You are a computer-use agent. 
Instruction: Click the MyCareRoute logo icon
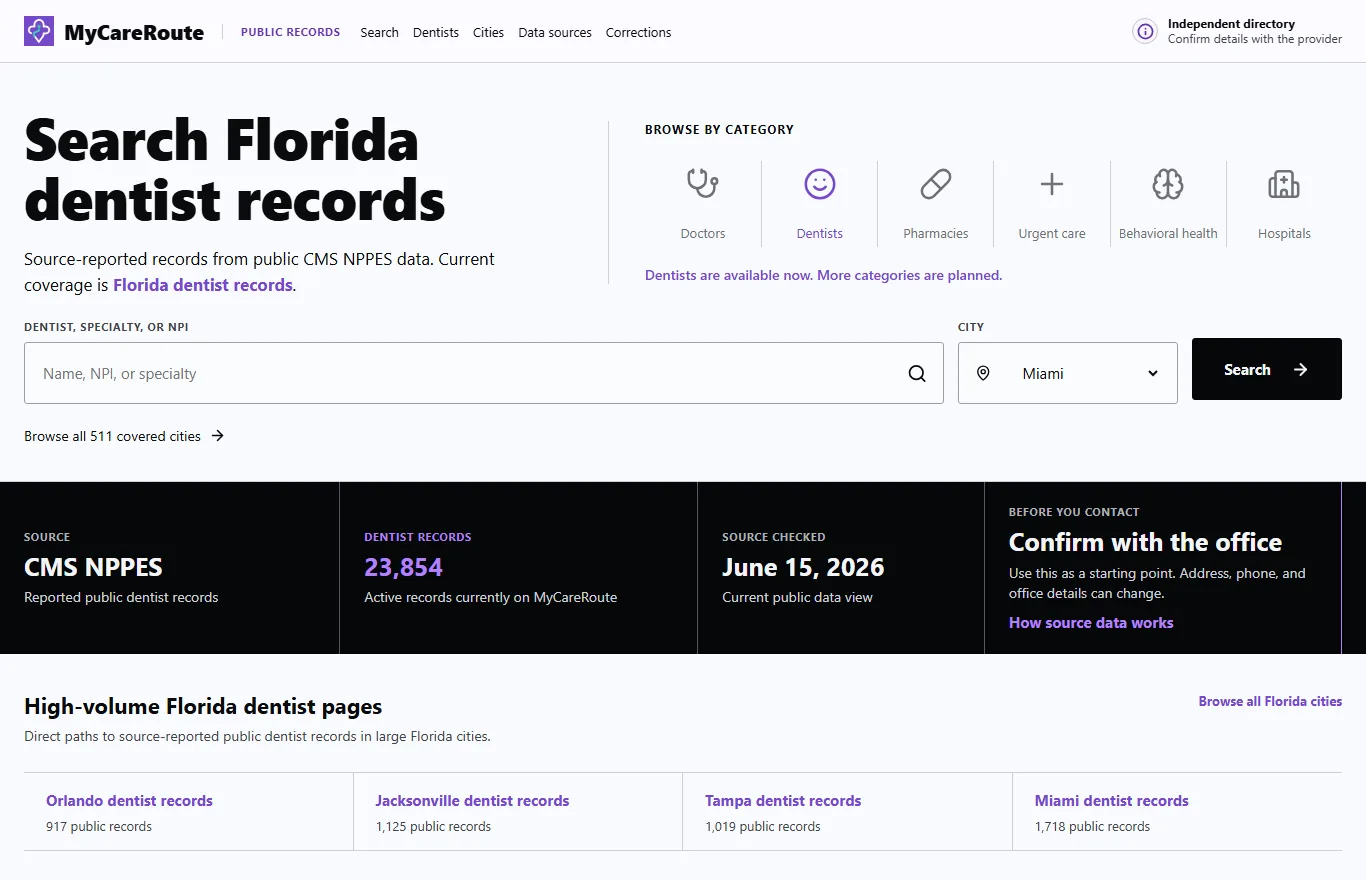click(x=39, y=31)
